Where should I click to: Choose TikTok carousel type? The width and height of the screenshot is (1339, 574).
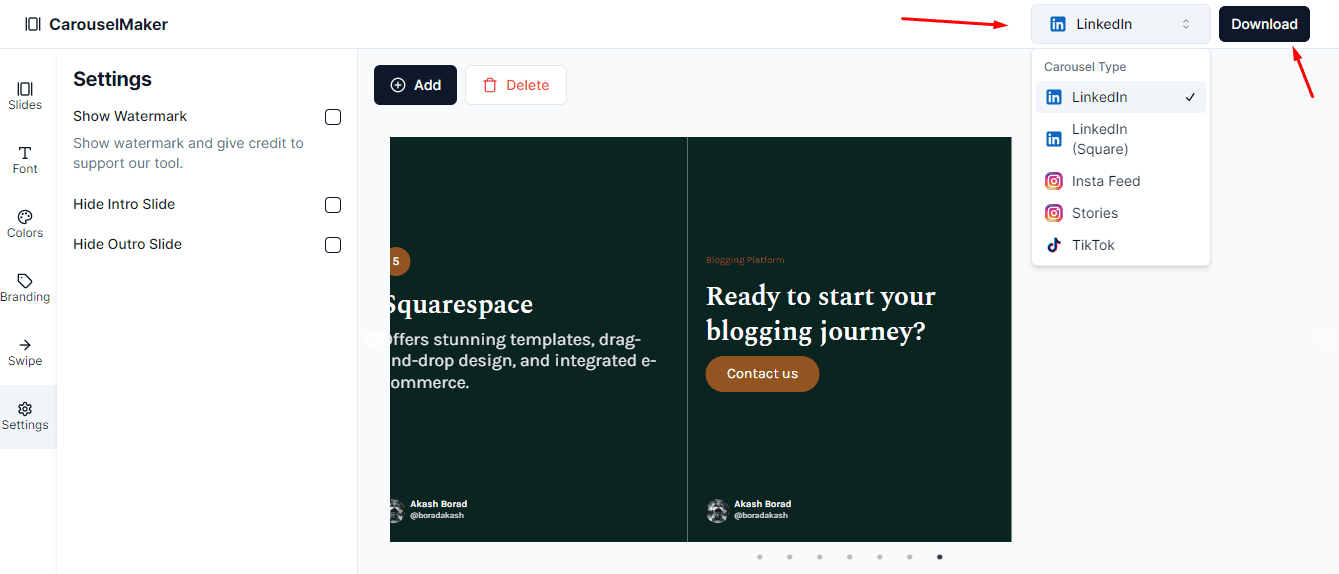tap(1121, 245)
